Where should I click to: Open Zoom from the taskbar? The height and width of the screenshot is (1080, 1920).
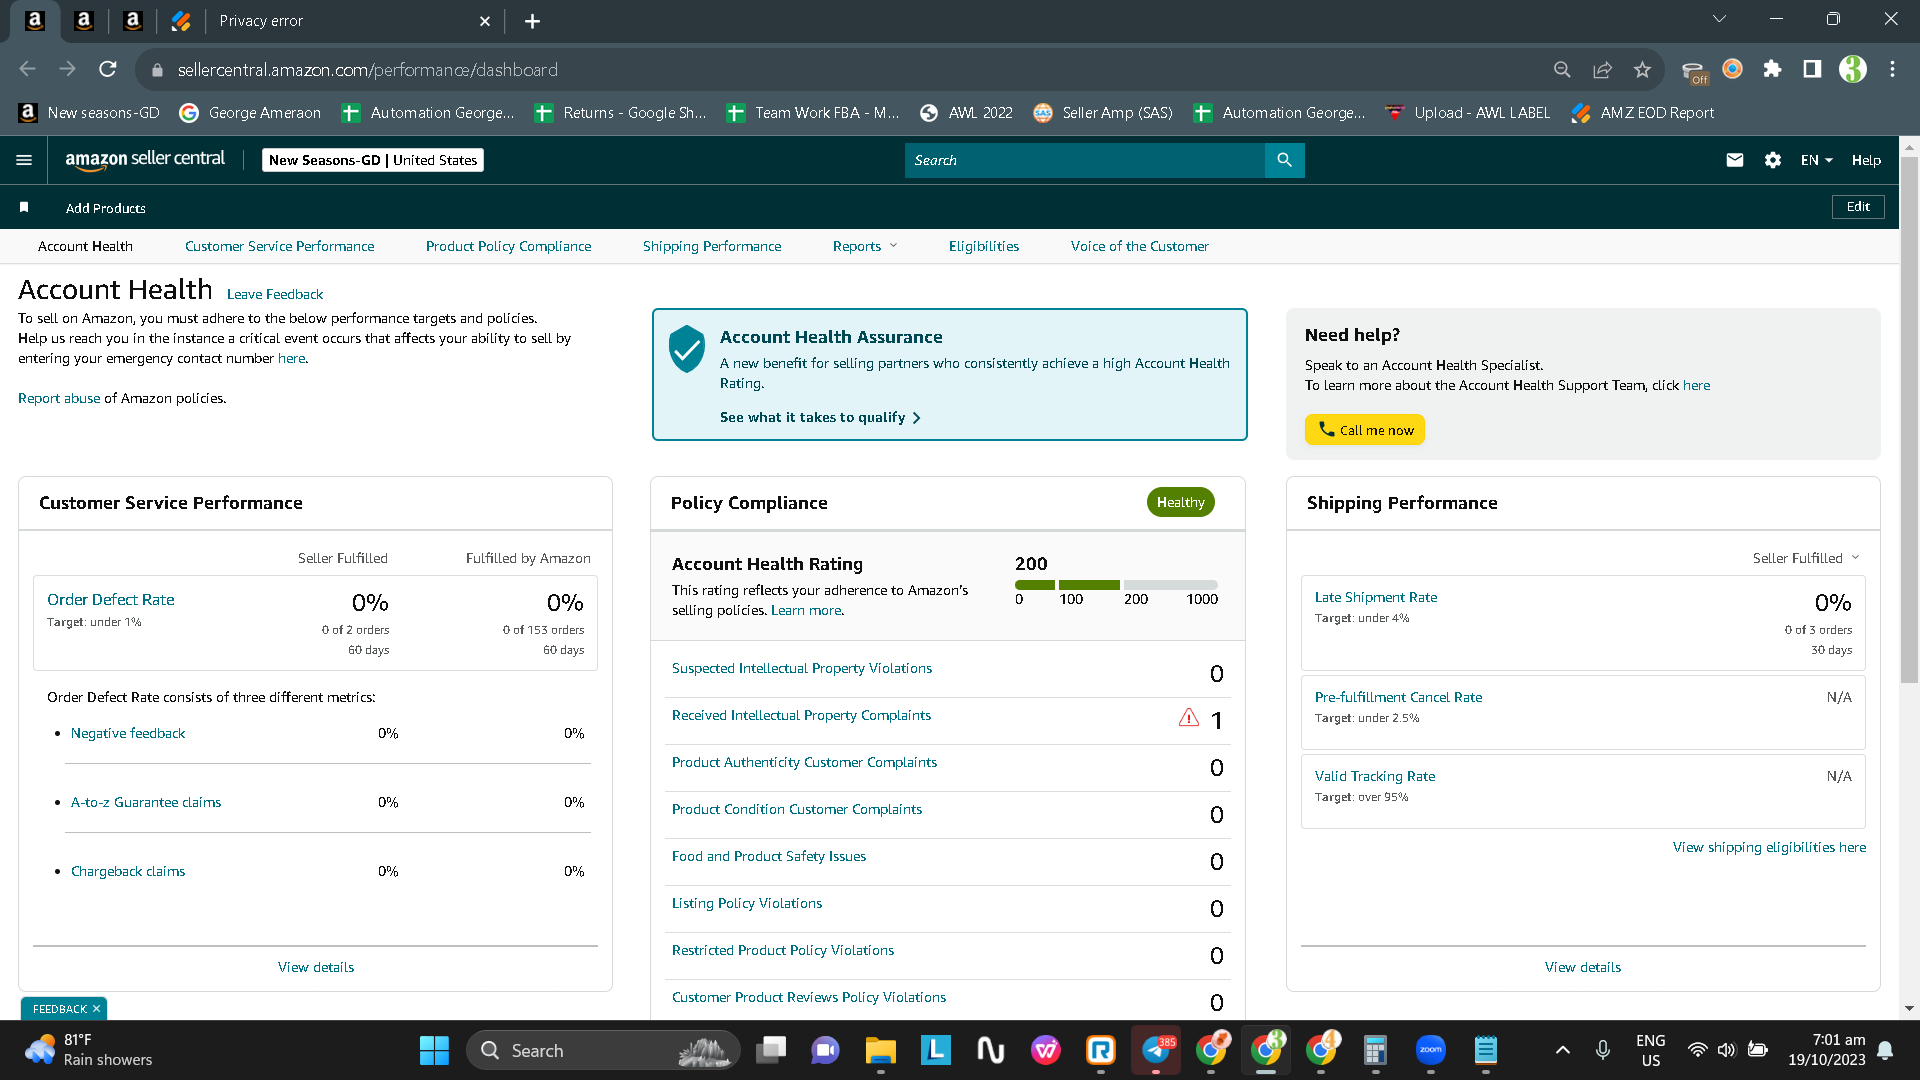(1431, 1050)
